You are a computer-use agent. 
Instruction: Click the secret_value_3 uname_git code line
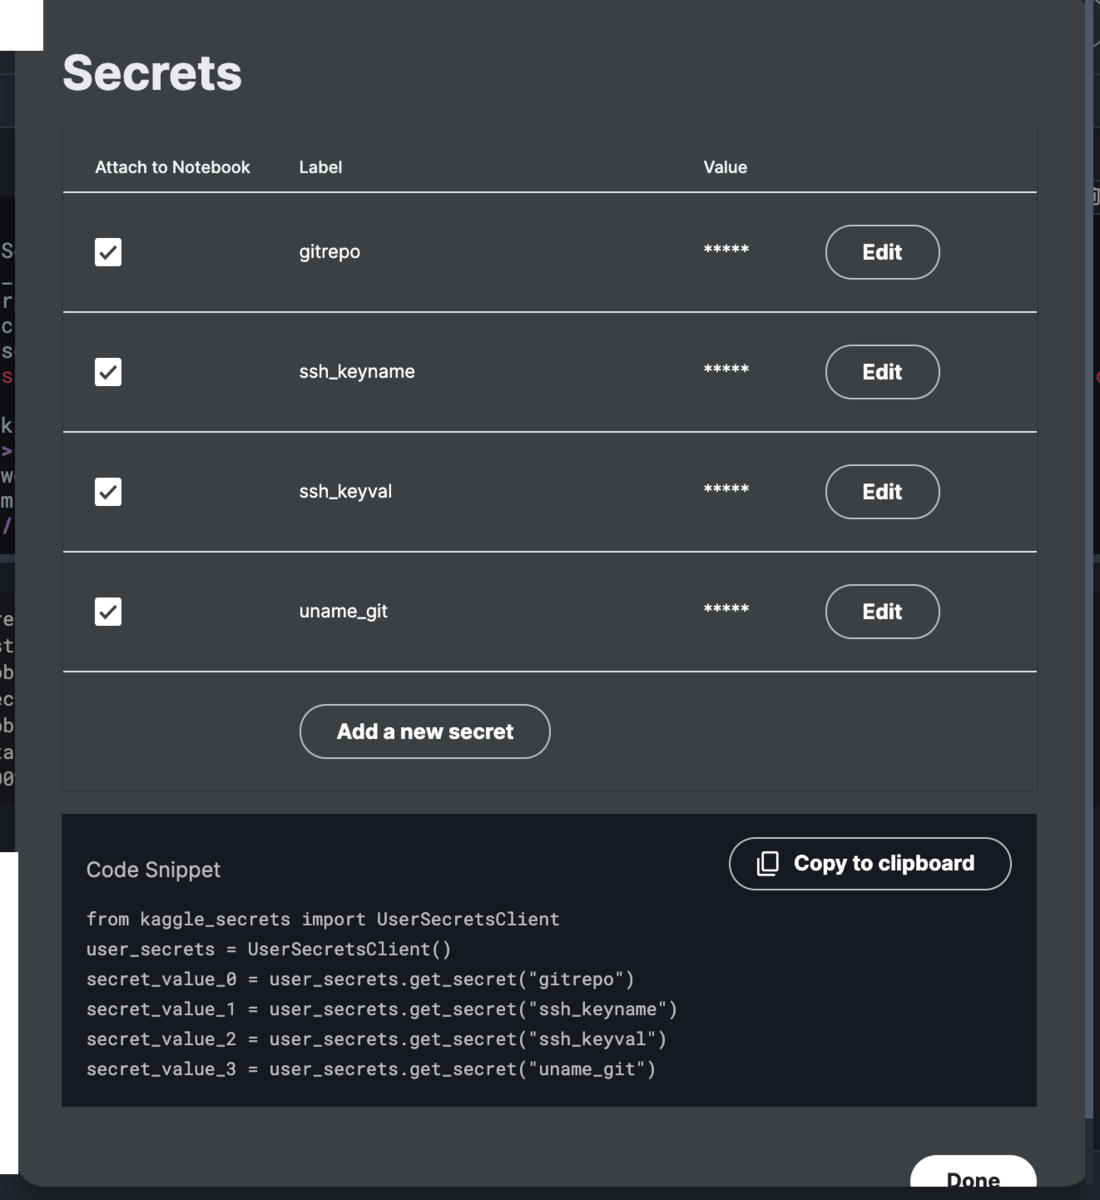click(x=371, y=1069)
